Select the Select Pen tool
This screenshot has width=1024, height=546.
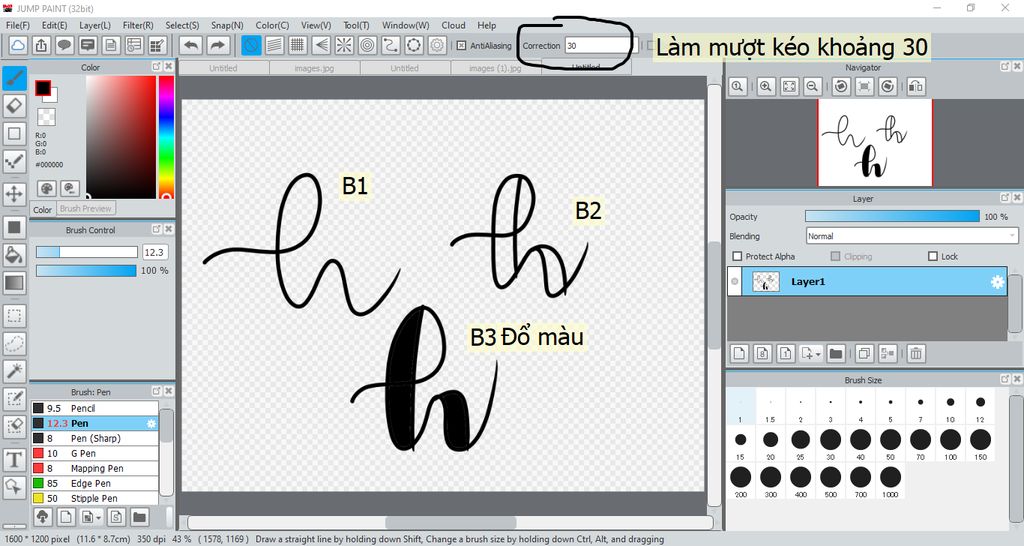point(14,398)
